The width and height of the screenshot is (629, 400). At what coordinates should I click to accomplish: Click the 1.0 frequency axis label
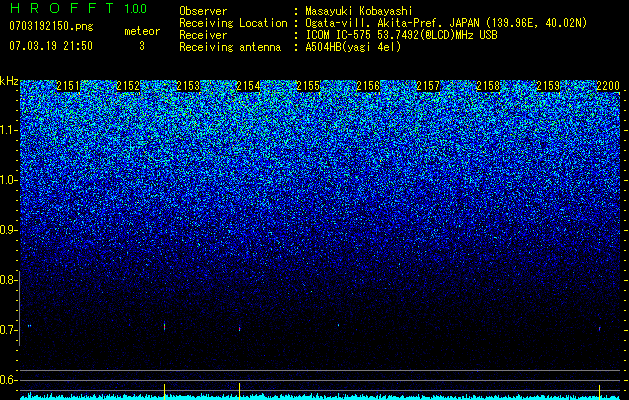tap(9, 180)
